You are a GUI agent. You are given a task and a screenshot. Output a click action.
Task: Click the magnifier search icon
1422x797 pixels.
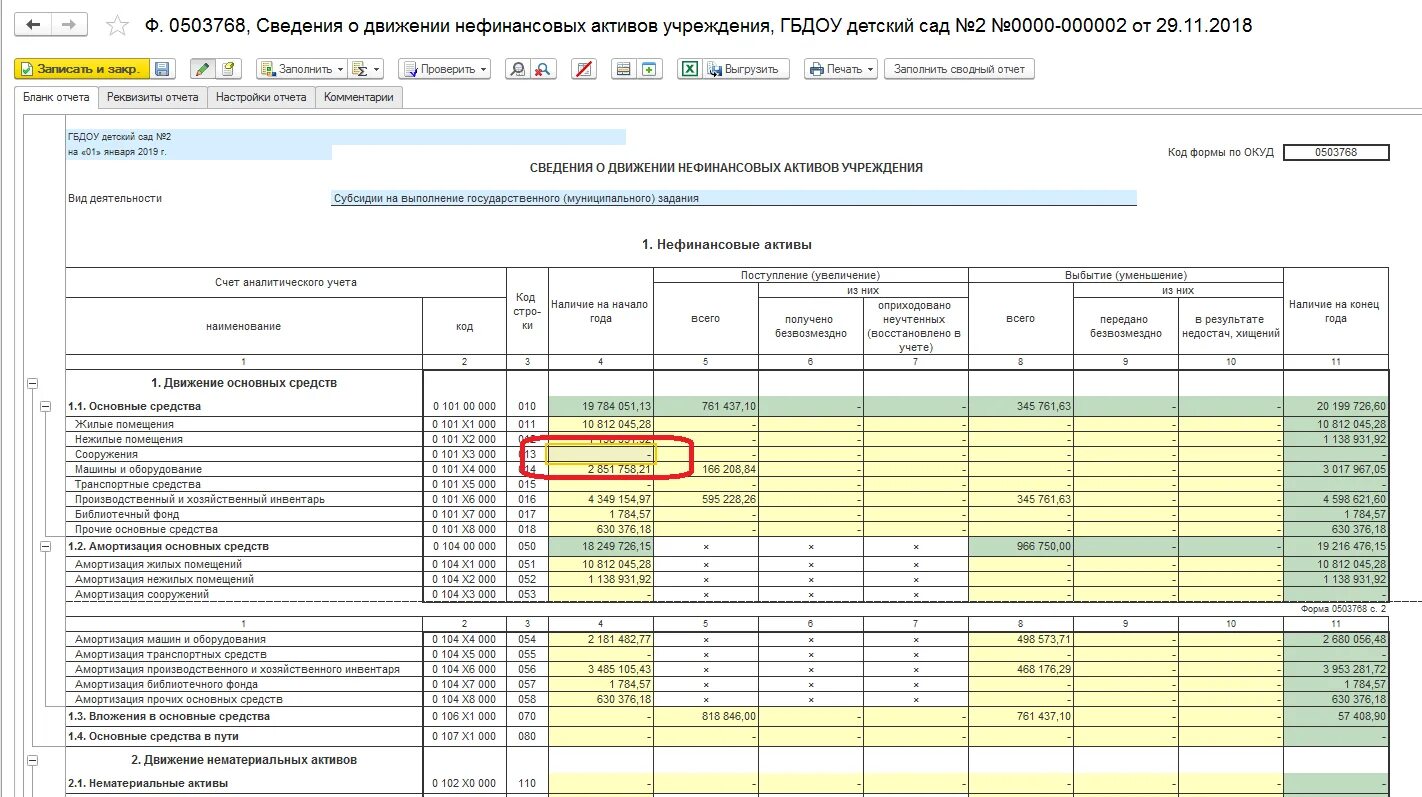coord(520,68)
